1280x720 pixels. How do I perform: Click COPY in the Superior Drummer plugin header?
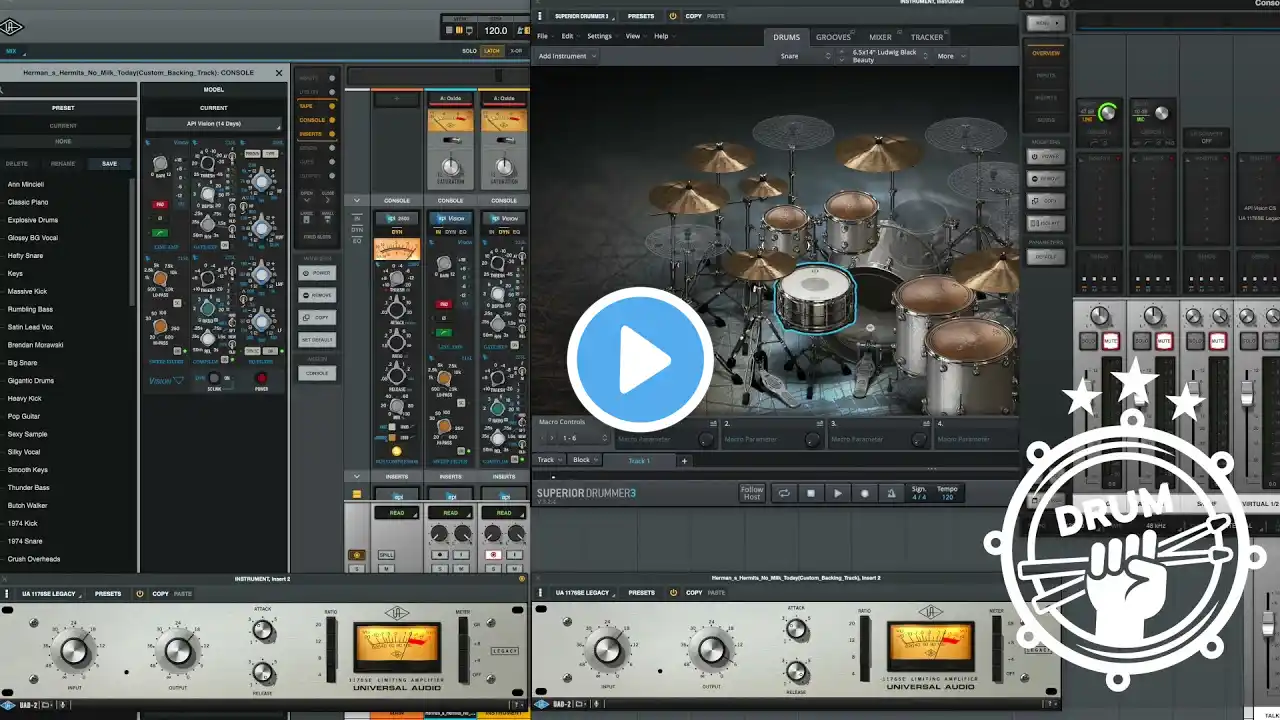(693, 16)
